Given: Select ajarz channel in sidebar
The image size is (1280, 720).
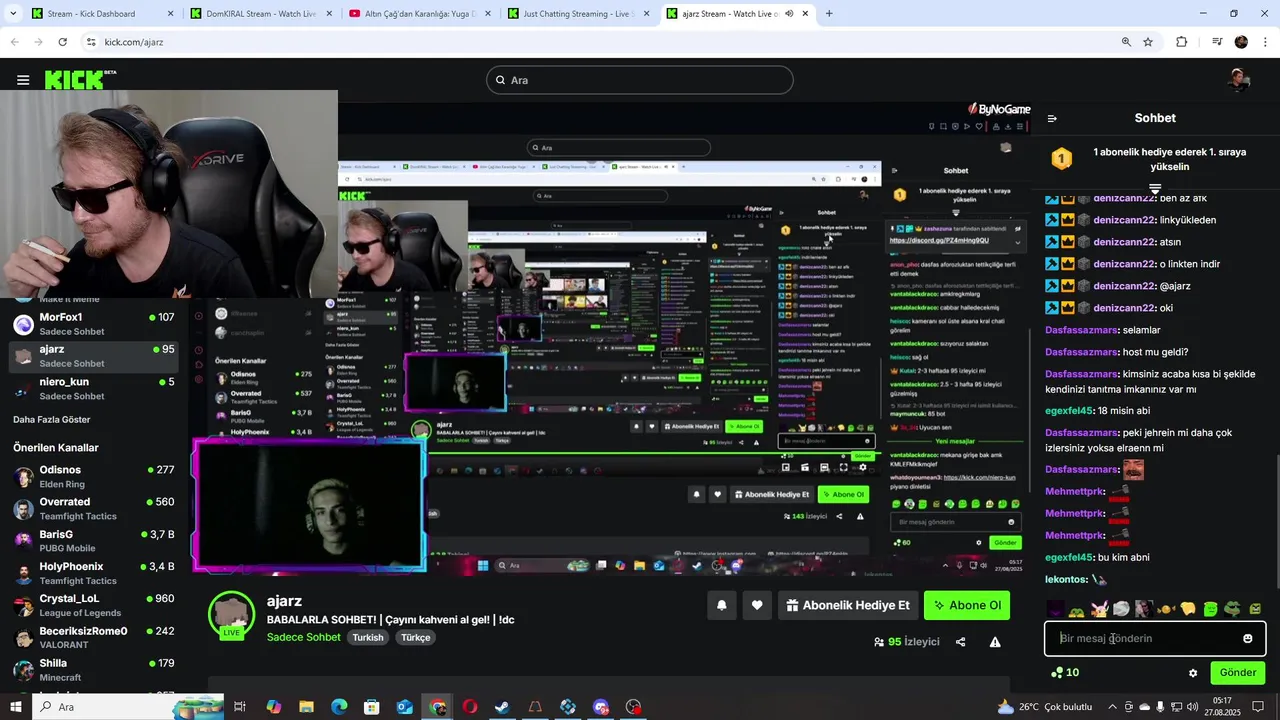Looking at the screenshot, I should pyautogui.click(x=95, y=356).
